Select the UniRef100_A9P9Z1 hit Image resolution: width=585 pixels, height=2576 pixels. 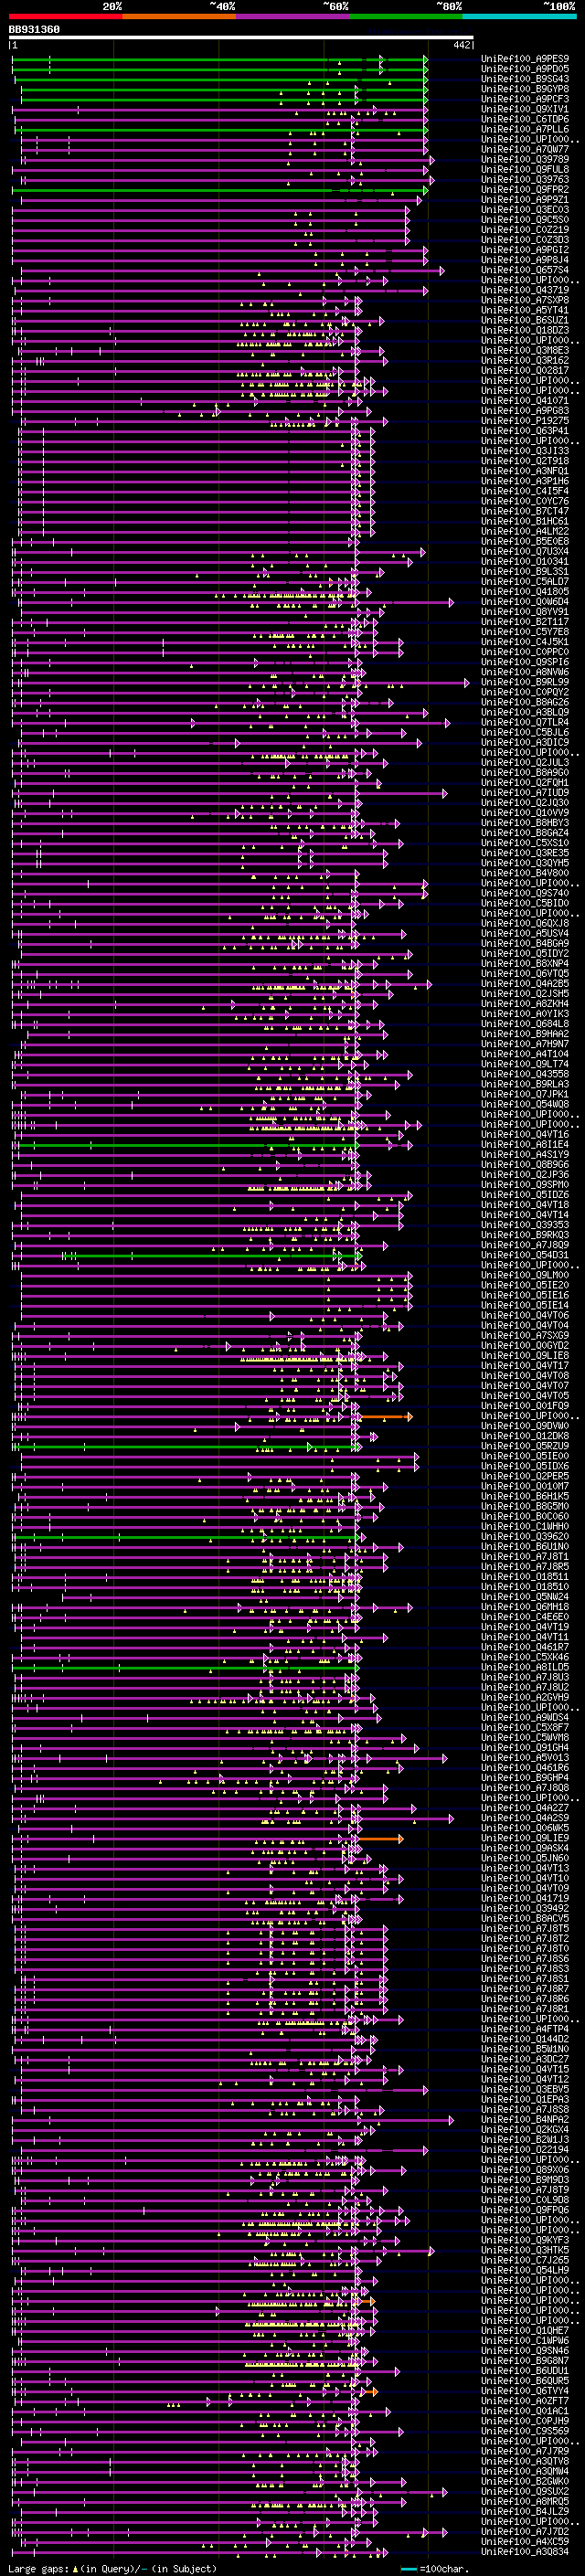(525, 200)
